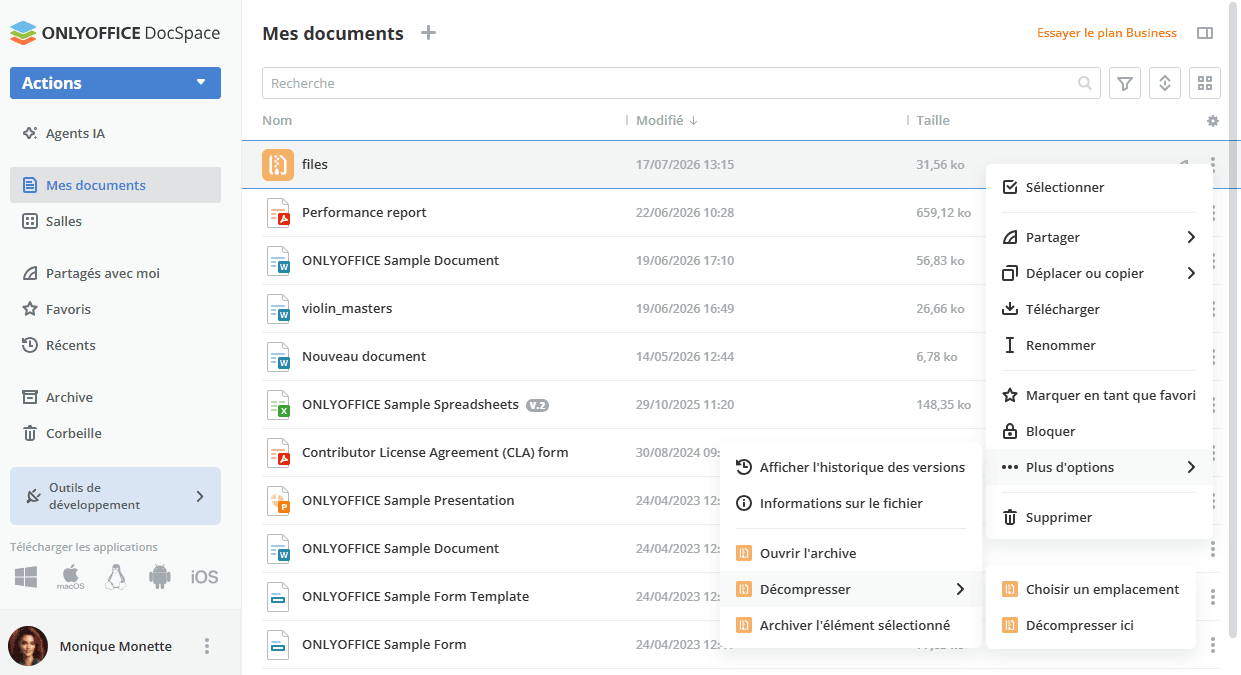Viewport: 1241px width, 675px height.
Task: Click the ONLYOFFICE DocSpace logo
Action: (x=115, y=33)
